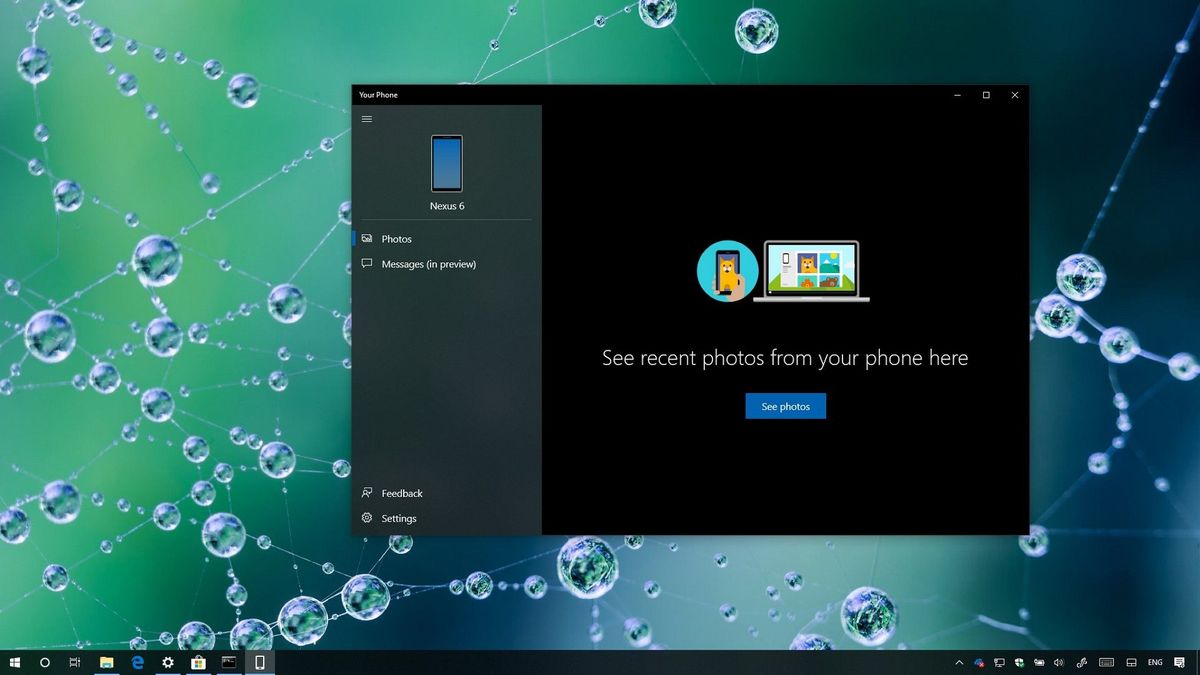
Task: Click the Windows Ink Workspace pen icon
Action: click(x=1081, y=663)
